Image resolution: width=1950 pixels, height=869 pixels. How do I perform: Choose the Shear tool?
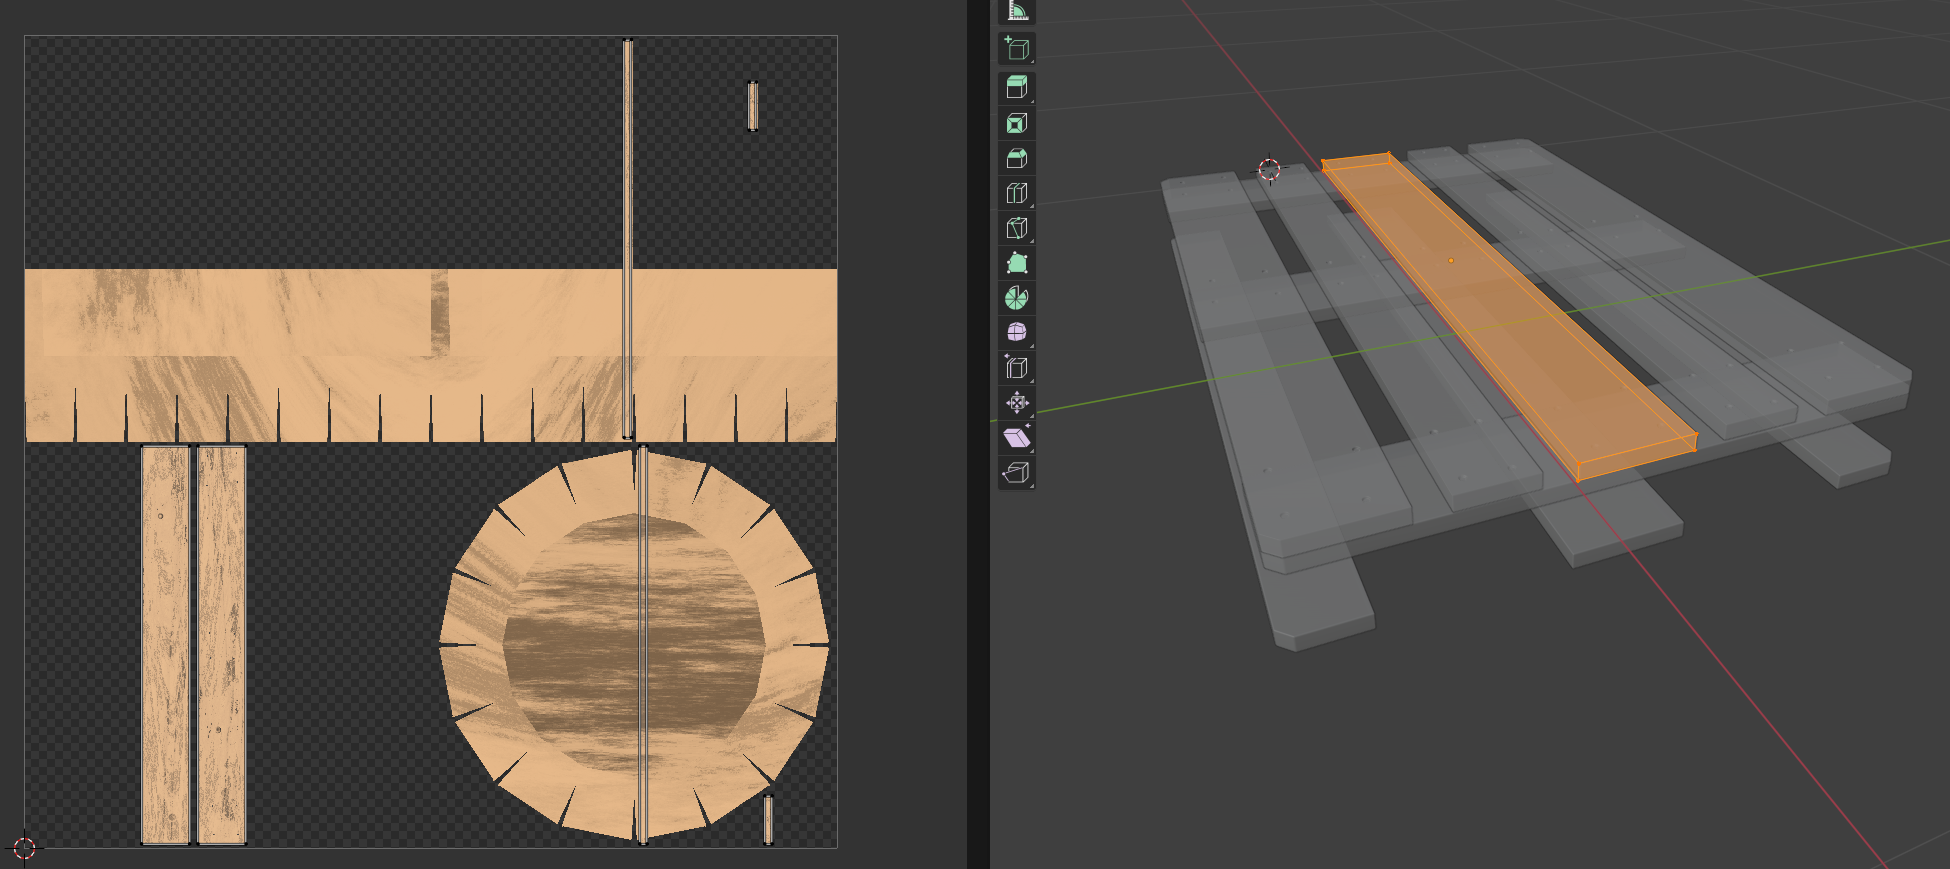point(1017,438)
